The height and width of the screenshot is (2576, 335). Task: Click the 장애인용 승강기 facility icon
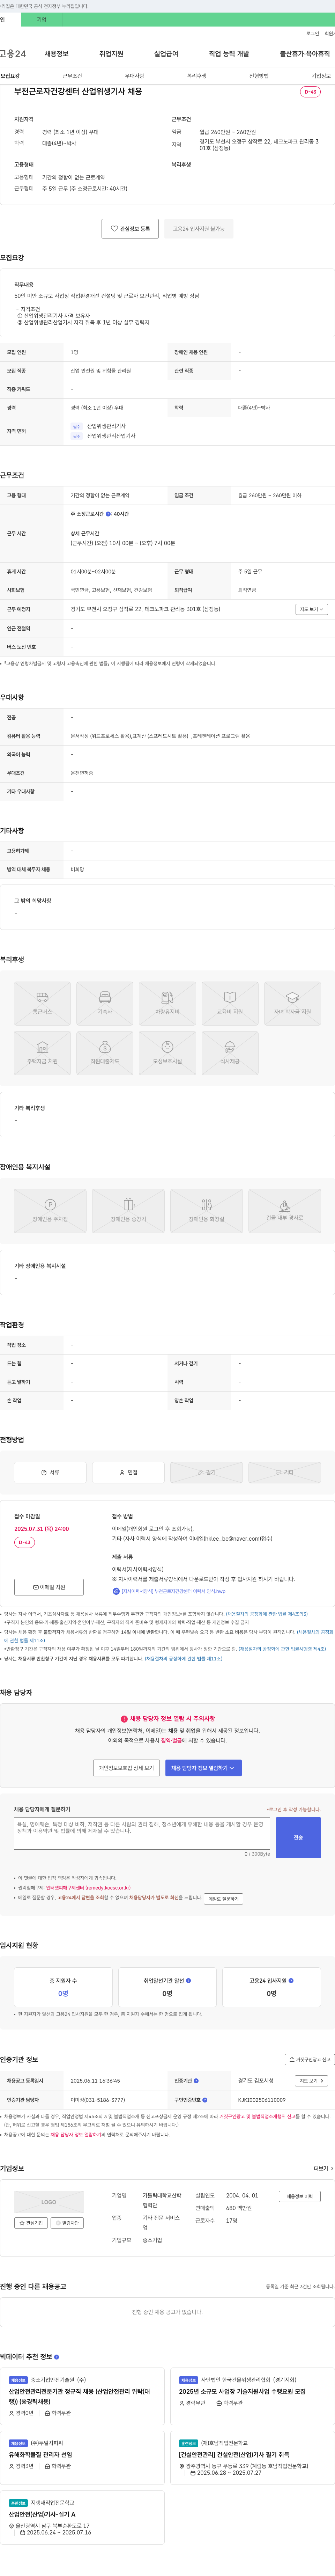point(128,1211)
